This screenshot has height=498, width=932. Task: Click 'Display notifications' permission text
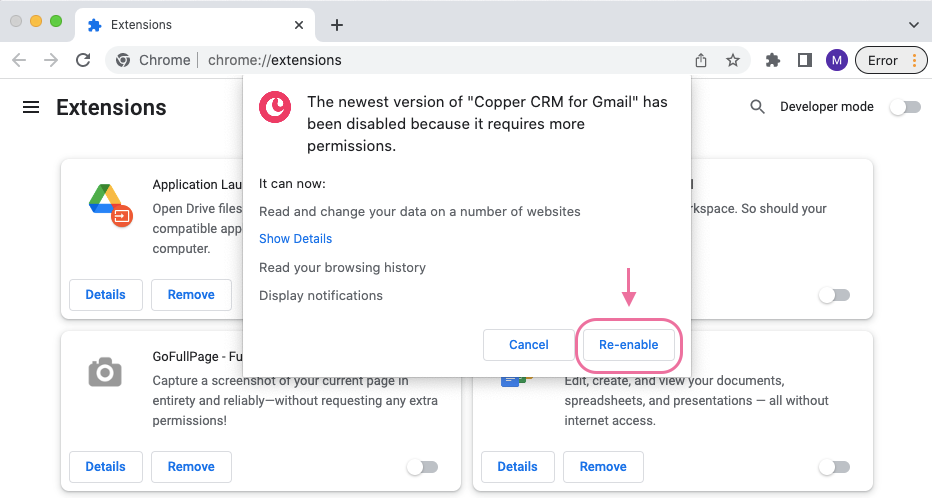(x=321, y=295)
